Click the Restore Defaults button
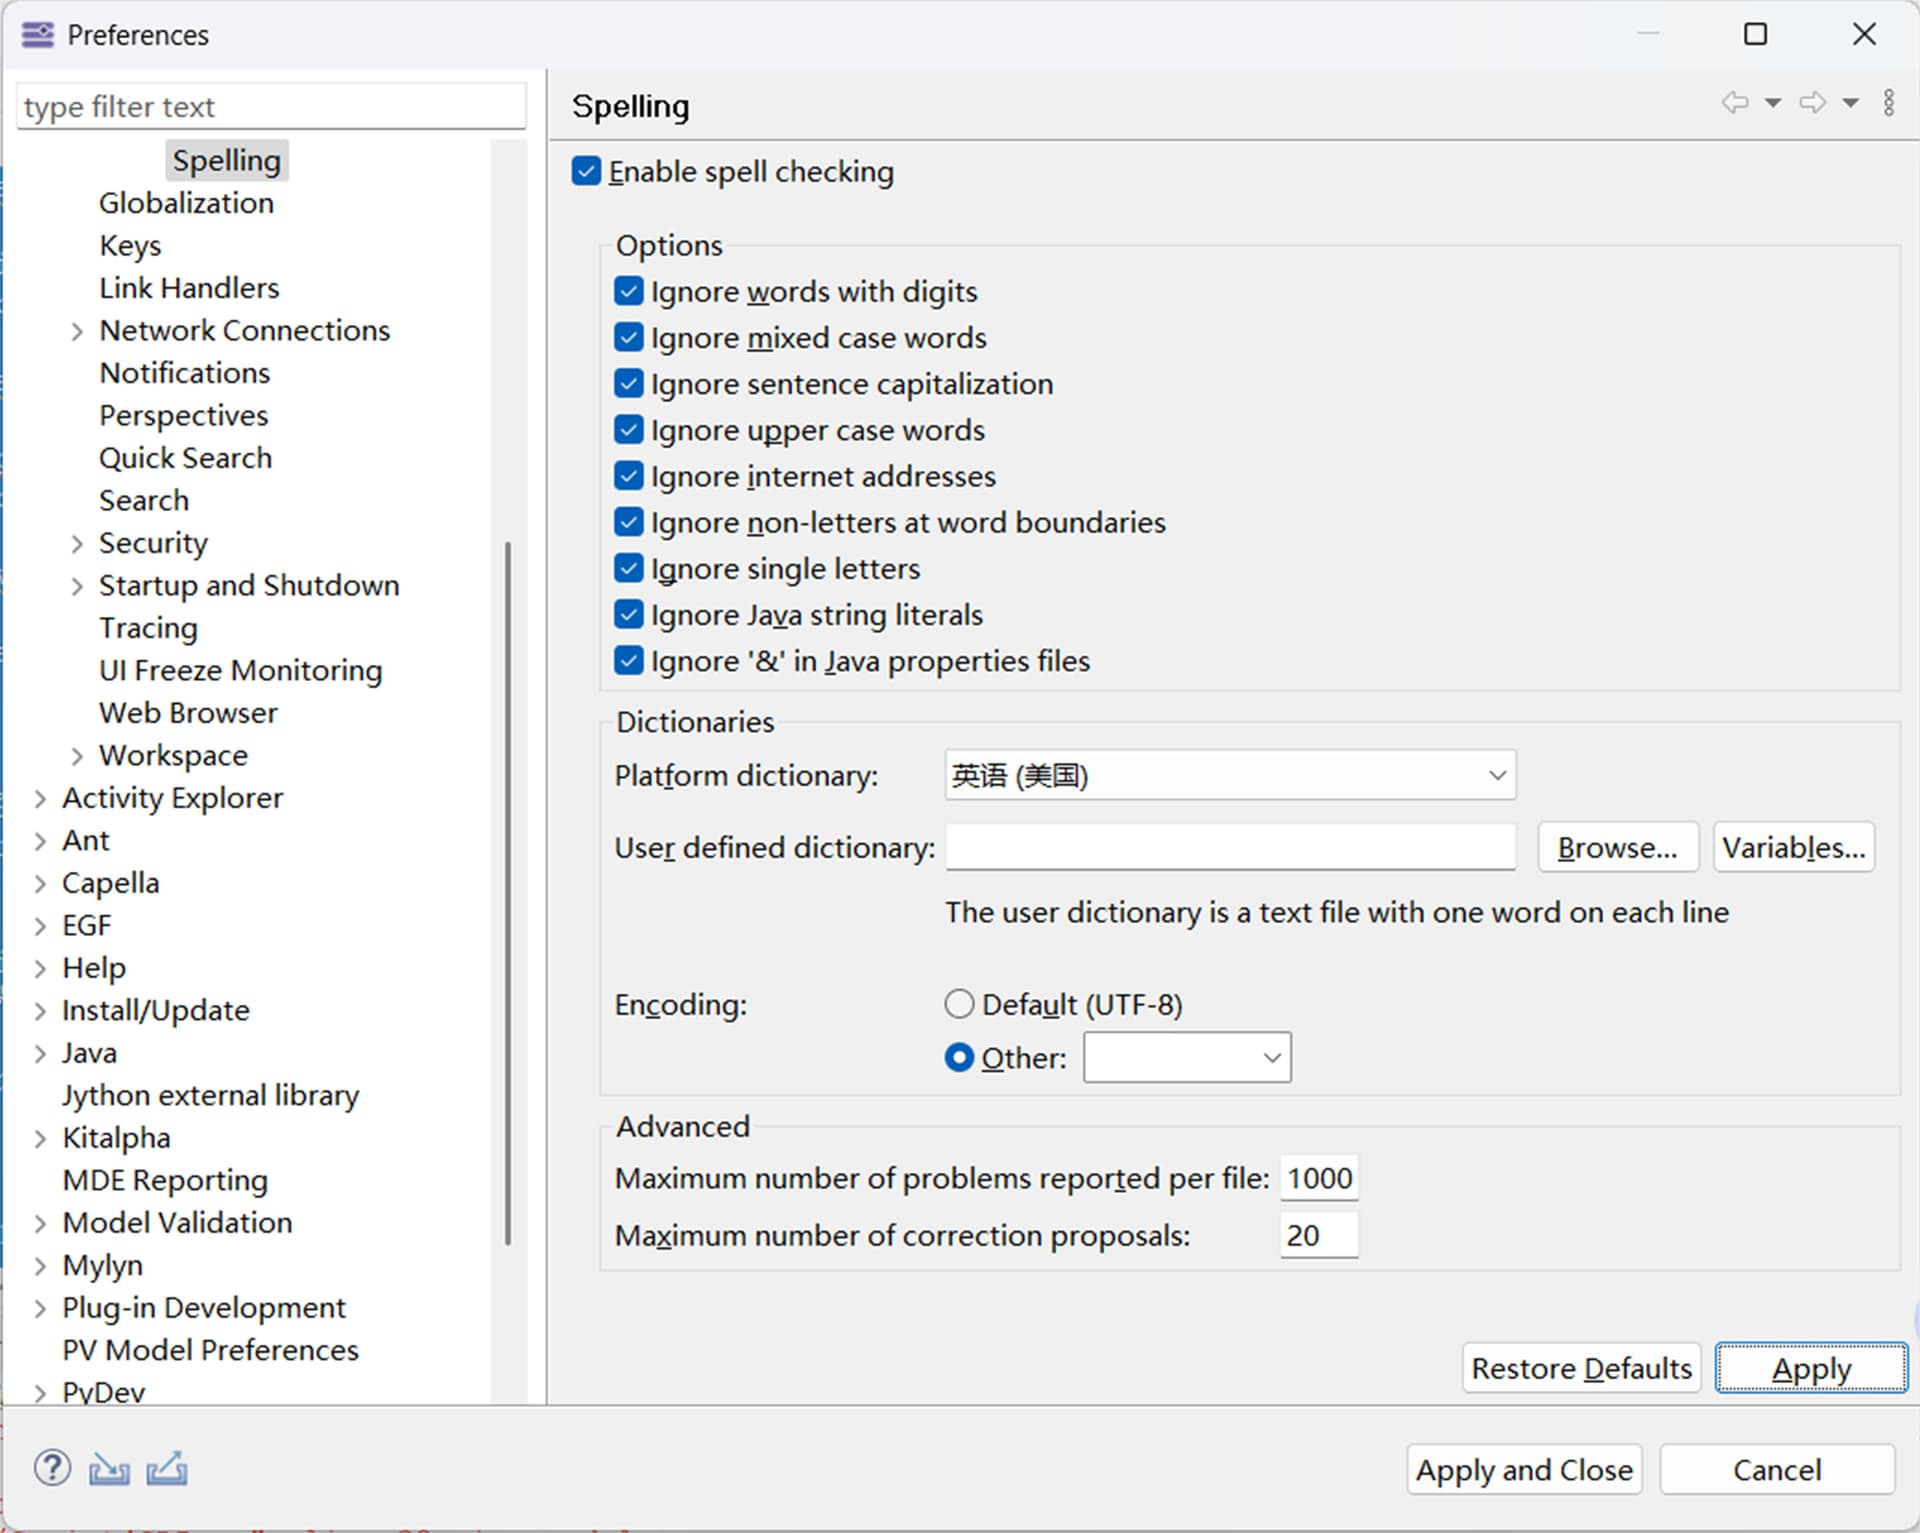Screen dimensions: 1920x1533 tap(1581, 1368)
